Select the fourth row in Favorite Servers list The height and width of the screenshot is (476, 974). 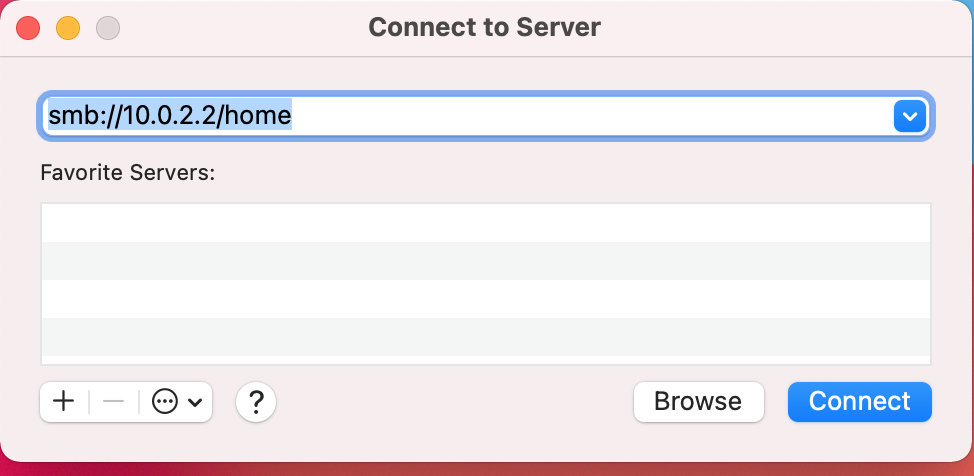(486, 337)
